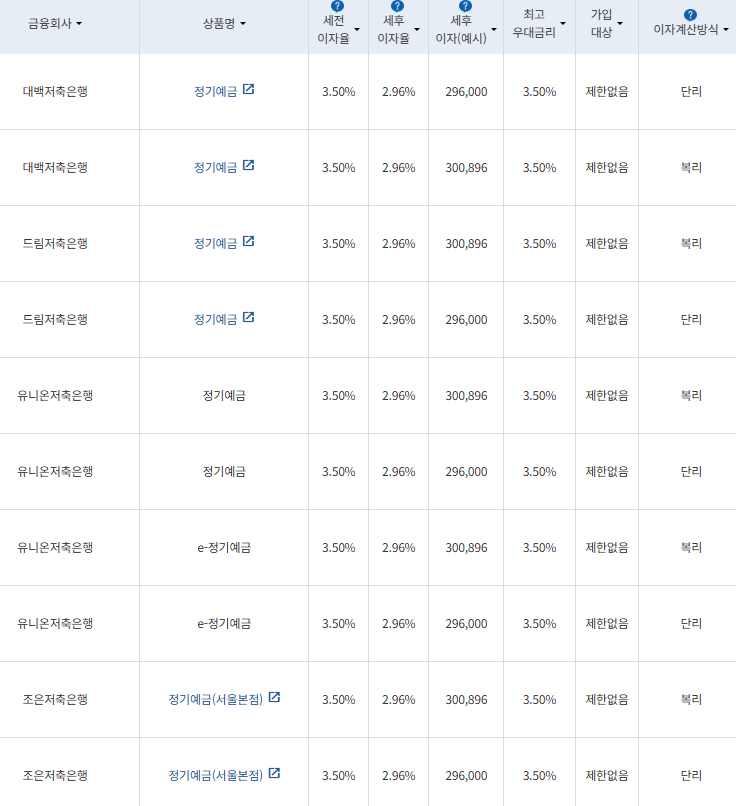Select 유니온저축은행 e-정기예금 단리 bank name
The image size is (736, 806).
click(55, 624)
